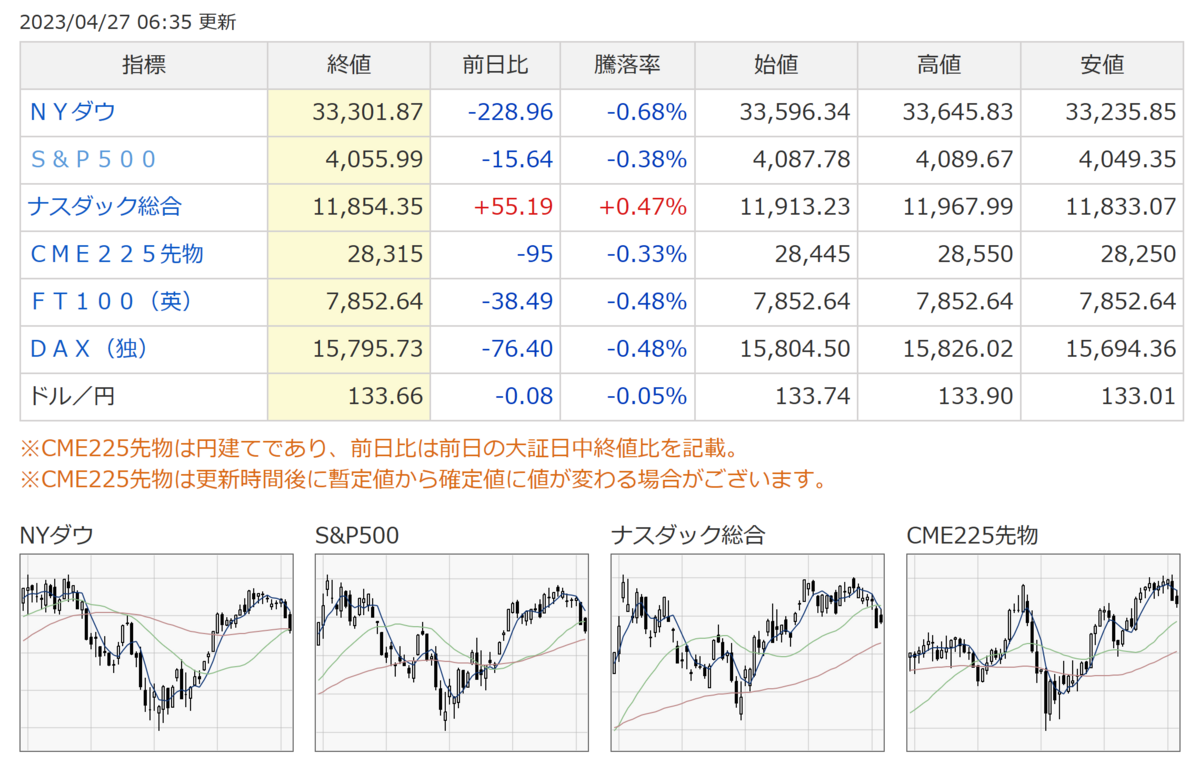Click the ナスダック総合 chart thumbnail
1200x764 pixels.
click(x=747, y=654)
